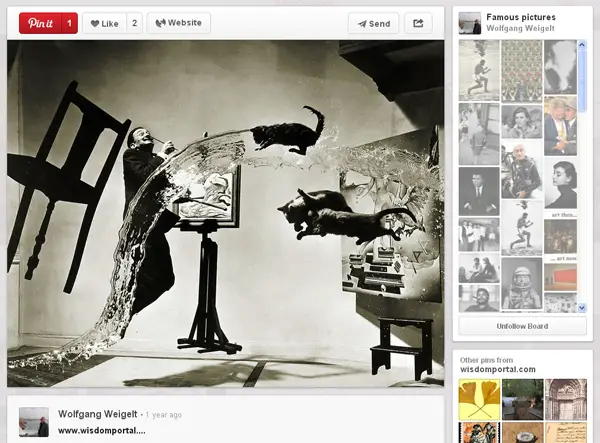Open the astronaut in helmet board thumbnail

coord(522,283)
